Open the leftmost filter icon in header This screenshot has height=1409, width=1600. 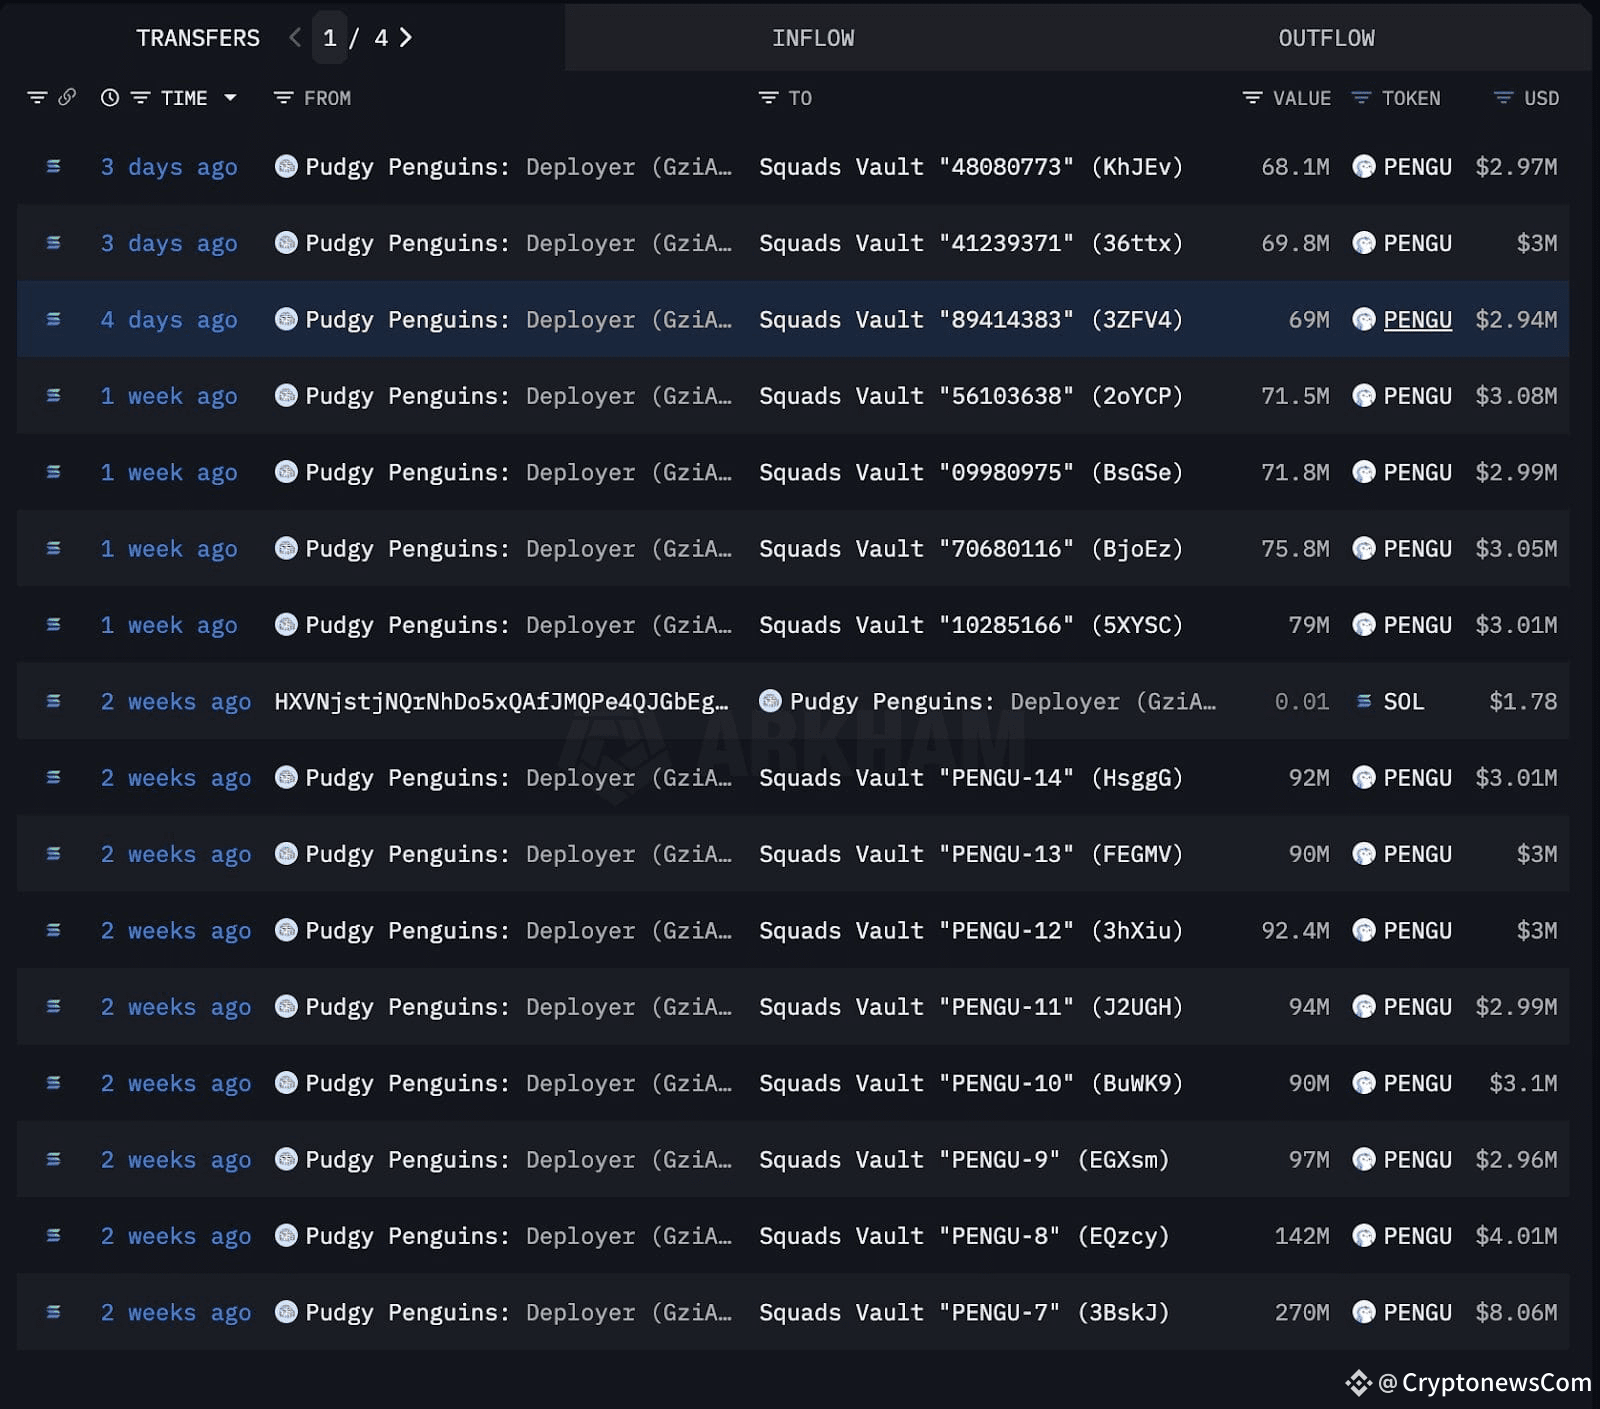pos(37,98)
